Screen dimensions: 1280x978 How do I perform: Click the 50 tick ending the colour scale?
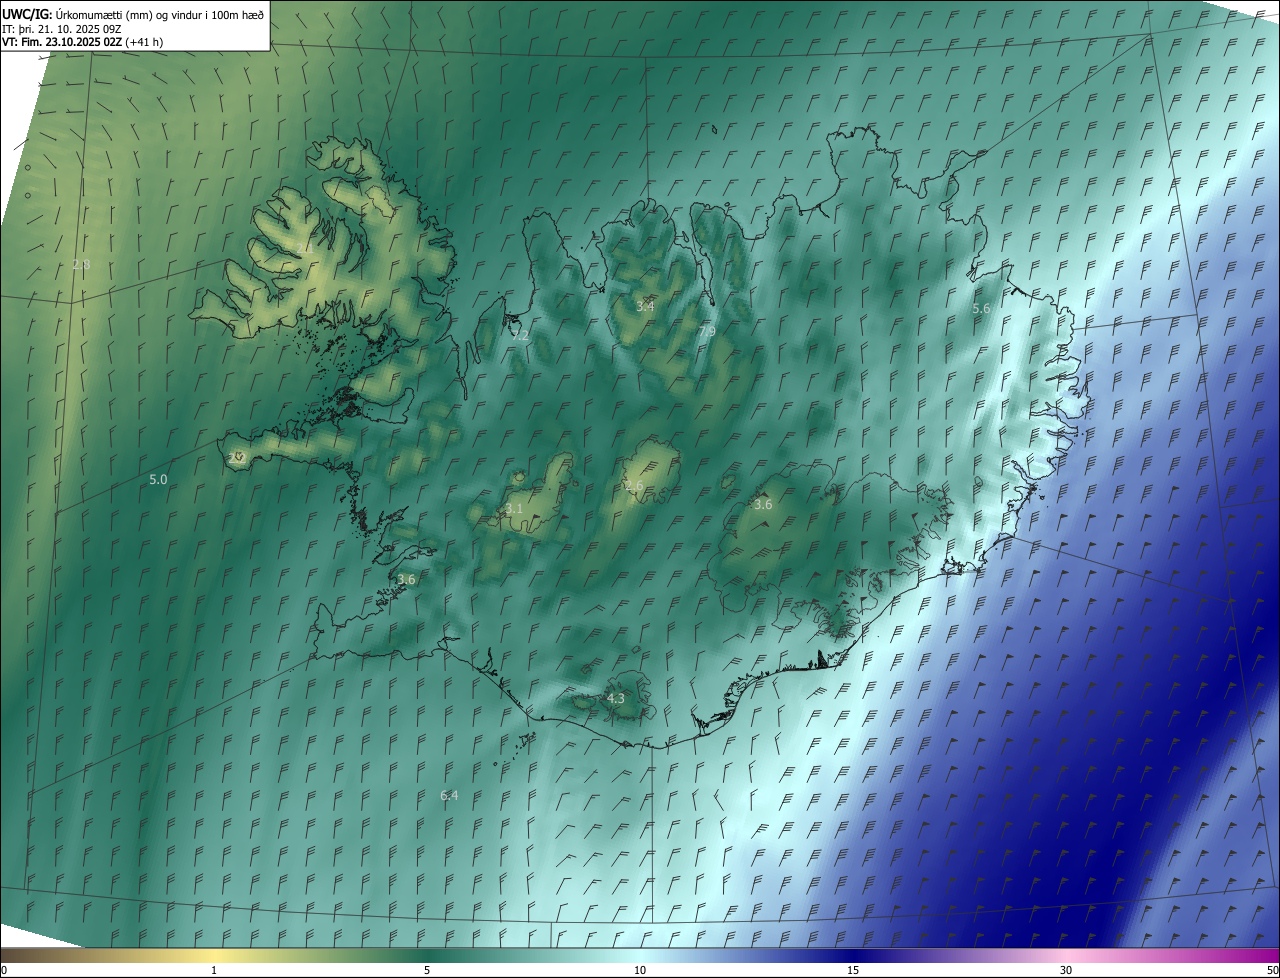click(1272, 970)
